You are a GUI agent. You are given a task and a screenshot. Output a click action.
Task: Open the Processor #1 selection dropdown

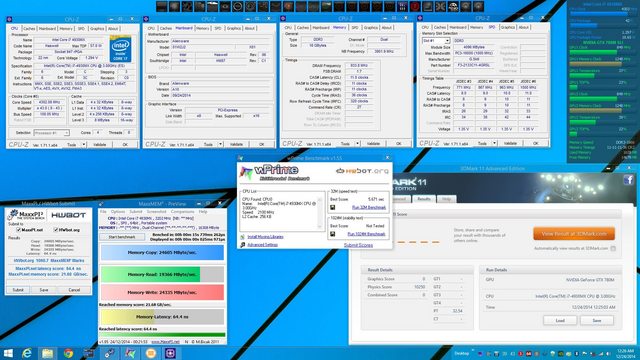tap(51, 133)
